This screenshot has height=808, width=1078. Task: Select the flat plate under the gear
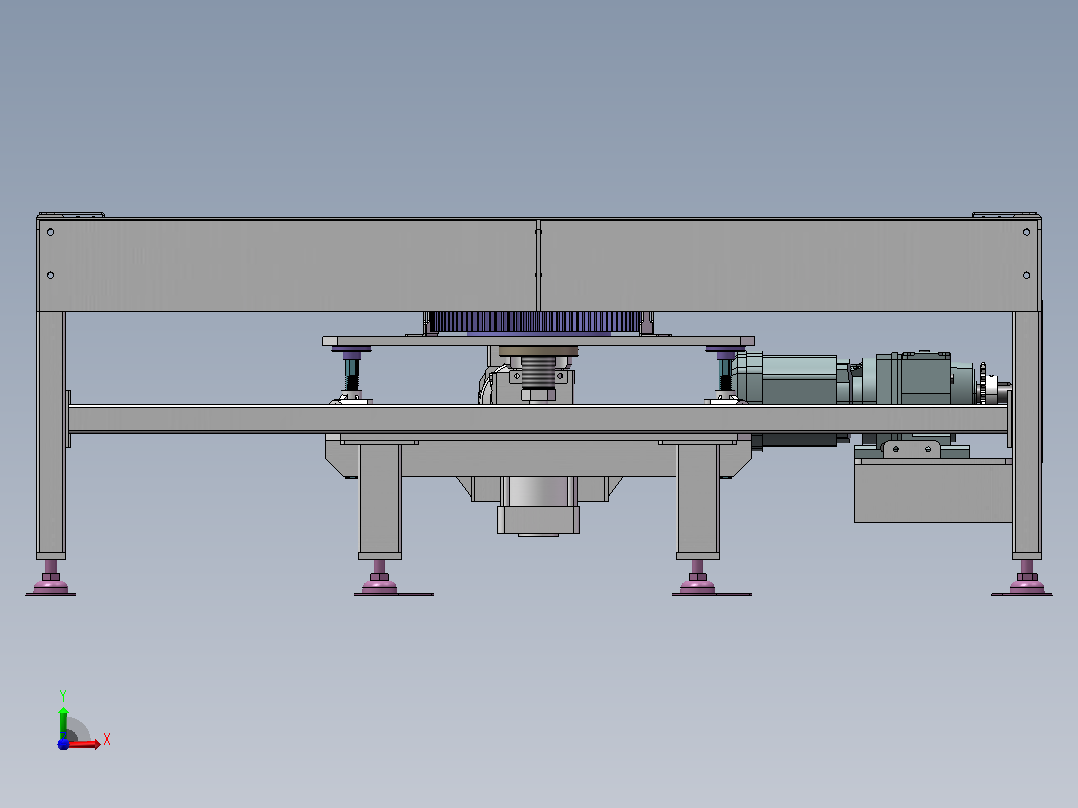(538, 341)
